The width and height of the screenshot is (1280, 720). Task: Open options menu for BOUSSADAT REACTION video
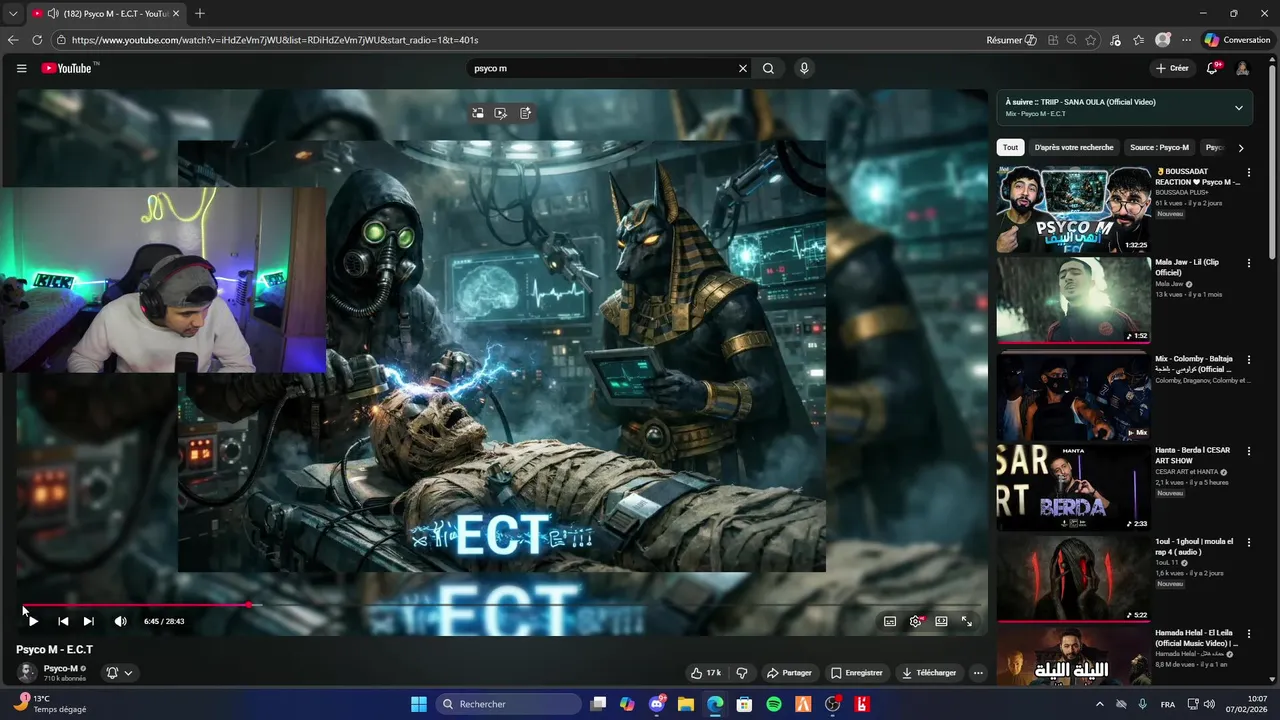(x=1248, y=172)
